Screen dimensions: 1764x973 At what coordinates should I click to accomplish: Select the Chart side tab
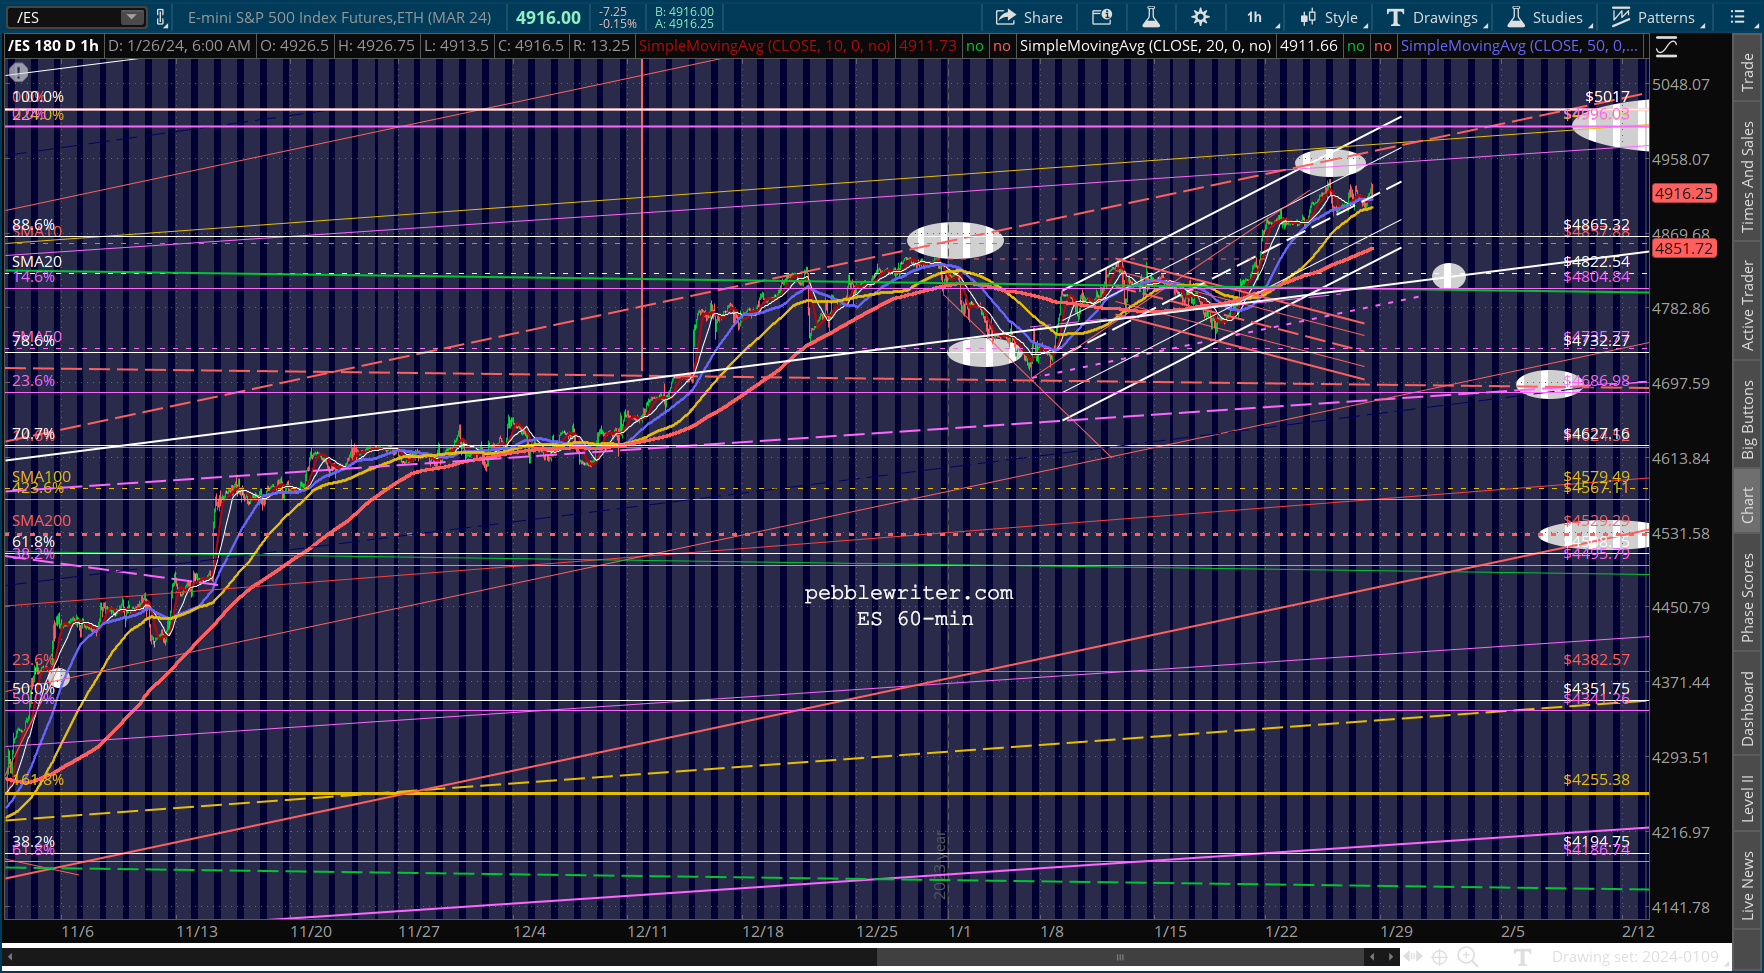[1748, 504]
